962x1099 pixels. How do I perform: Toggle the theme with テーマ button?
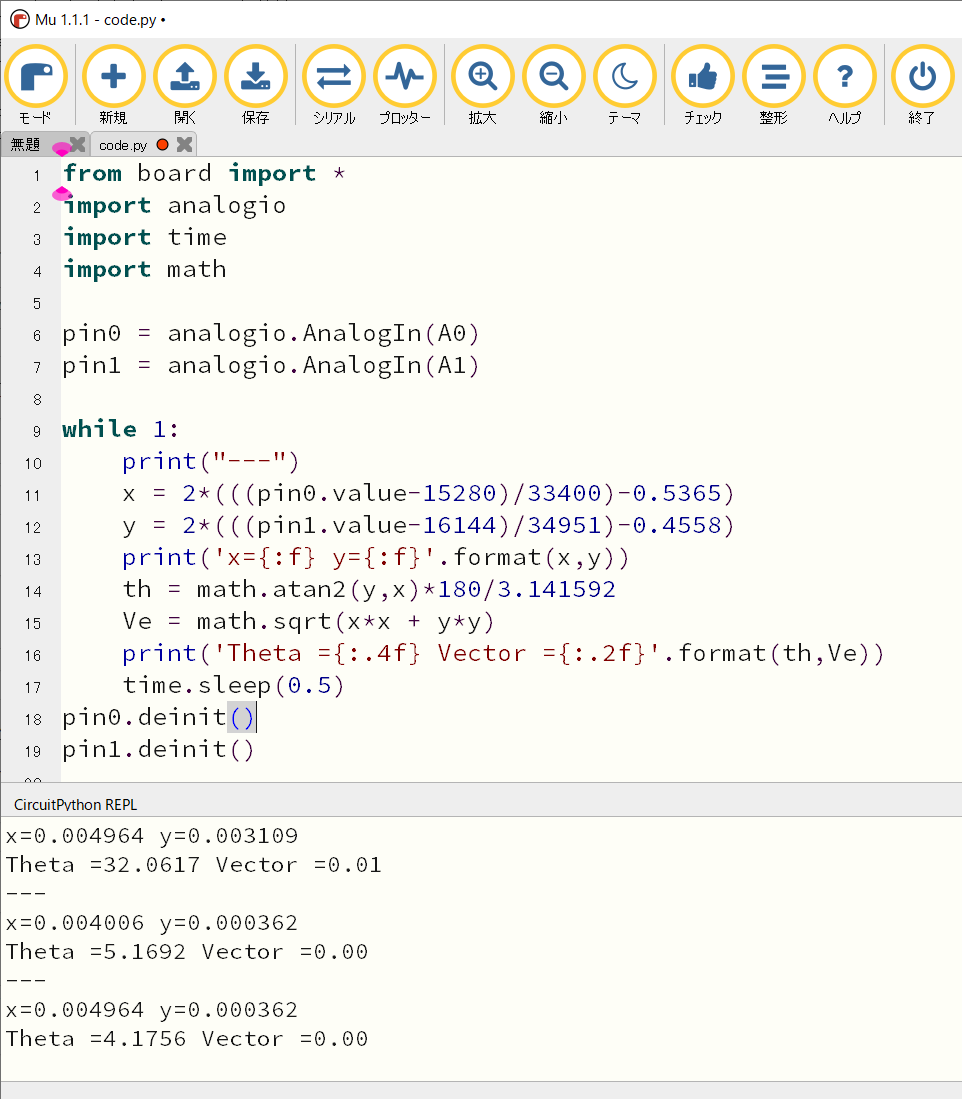[x=624, y=78]
